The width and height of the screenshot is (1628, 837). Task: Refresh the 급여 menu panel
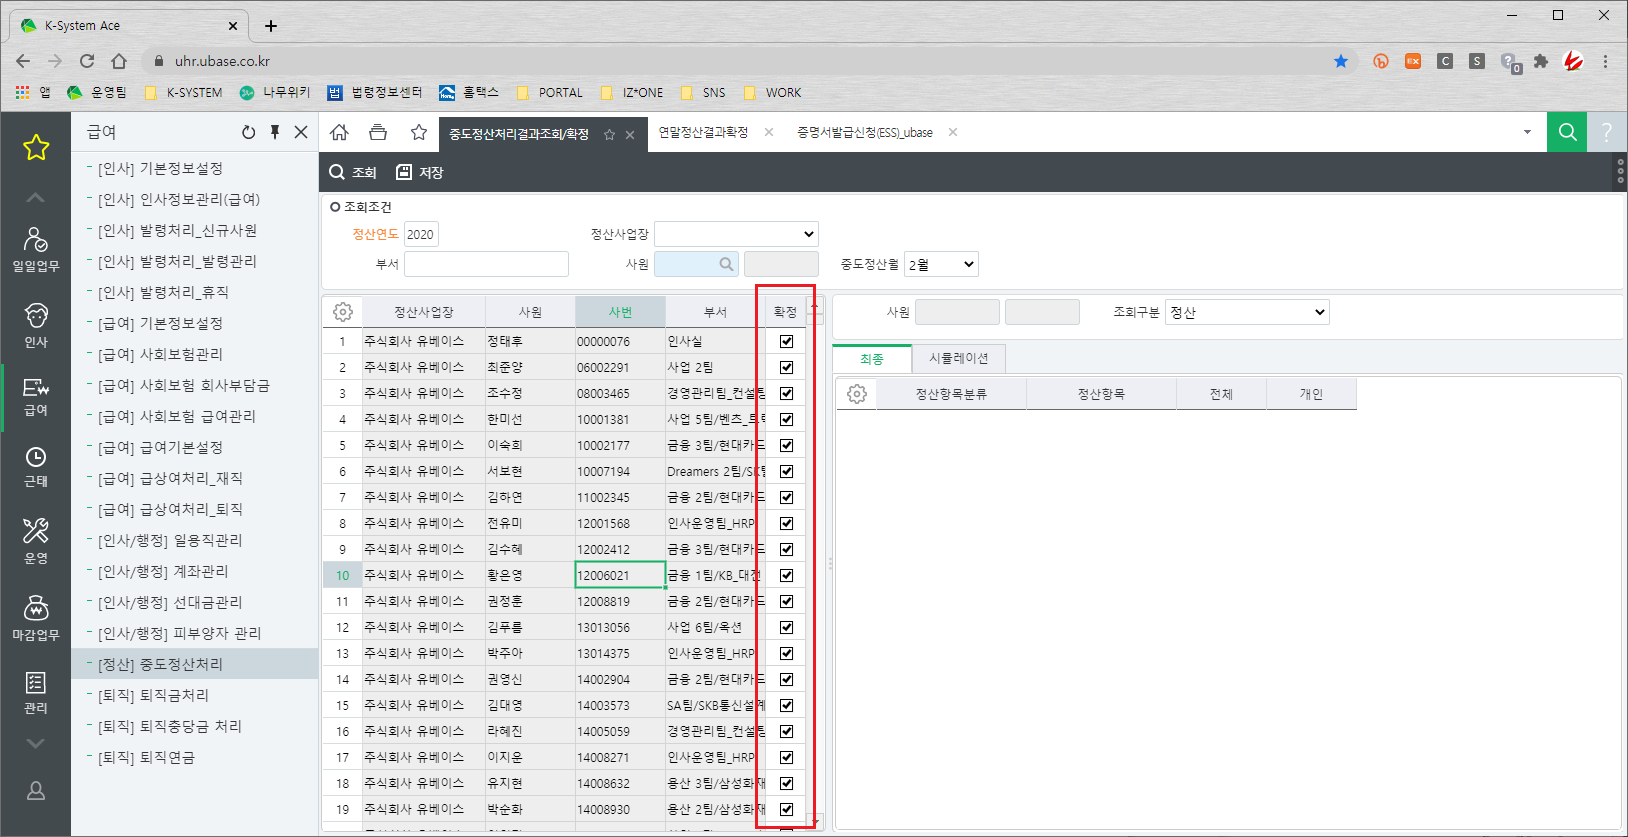(x=248, y=132)
